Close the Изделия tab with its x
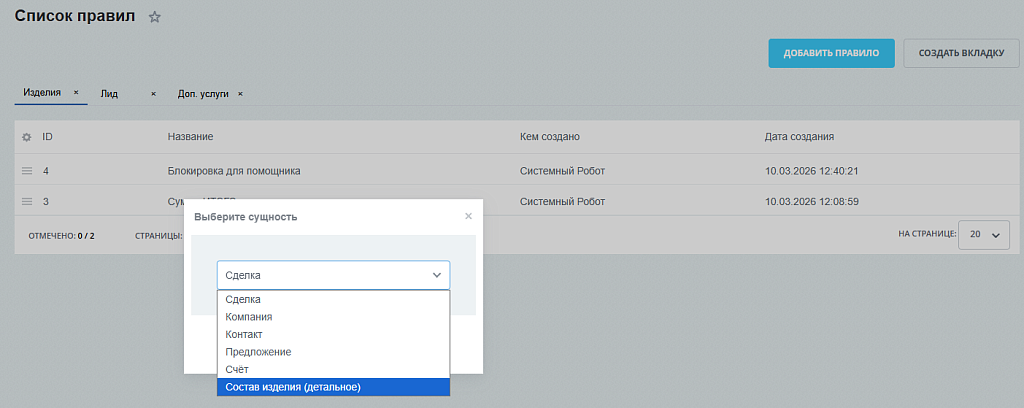Screen dimensions: 1024x408 pos(76,93)
